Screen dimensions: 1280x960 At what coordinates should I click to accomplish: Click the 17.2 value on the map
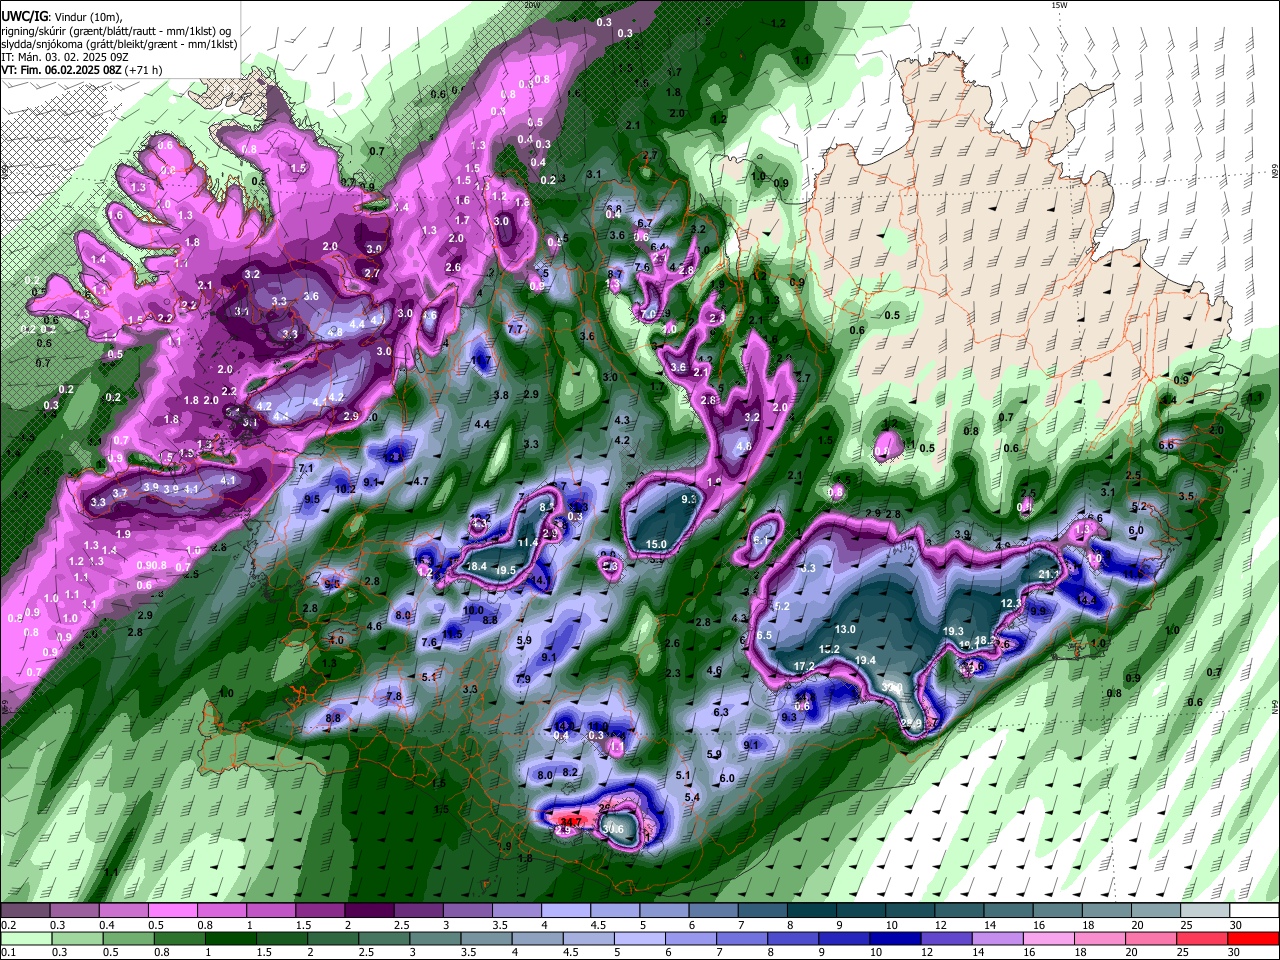click(x=804, y=666)
